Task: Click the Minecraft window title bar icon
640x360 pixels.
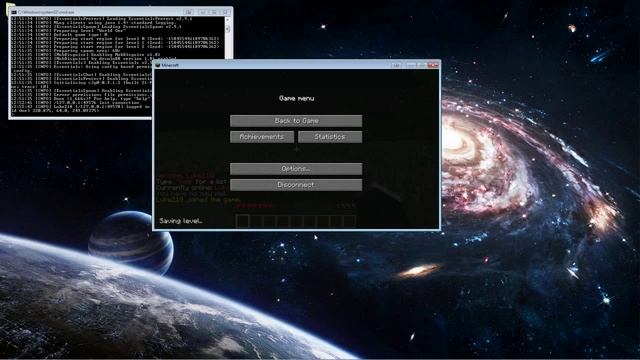Action: 158,65
